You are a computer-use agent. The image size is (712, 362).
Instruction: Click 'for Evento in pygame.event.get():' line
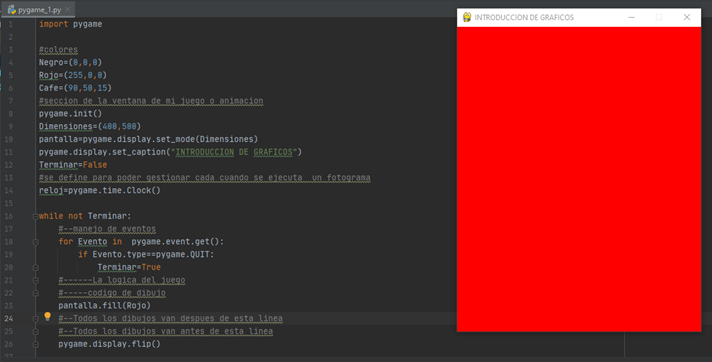[141, 242]
